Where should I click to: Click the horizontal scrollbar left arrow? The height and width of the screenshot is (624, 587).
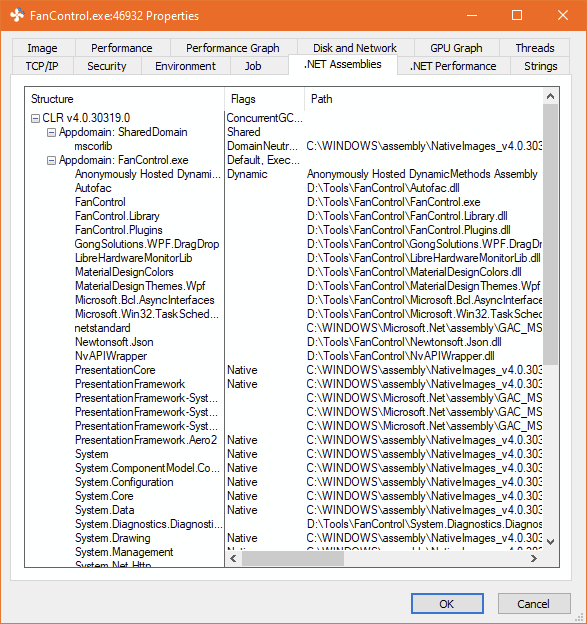coord(233,559)
